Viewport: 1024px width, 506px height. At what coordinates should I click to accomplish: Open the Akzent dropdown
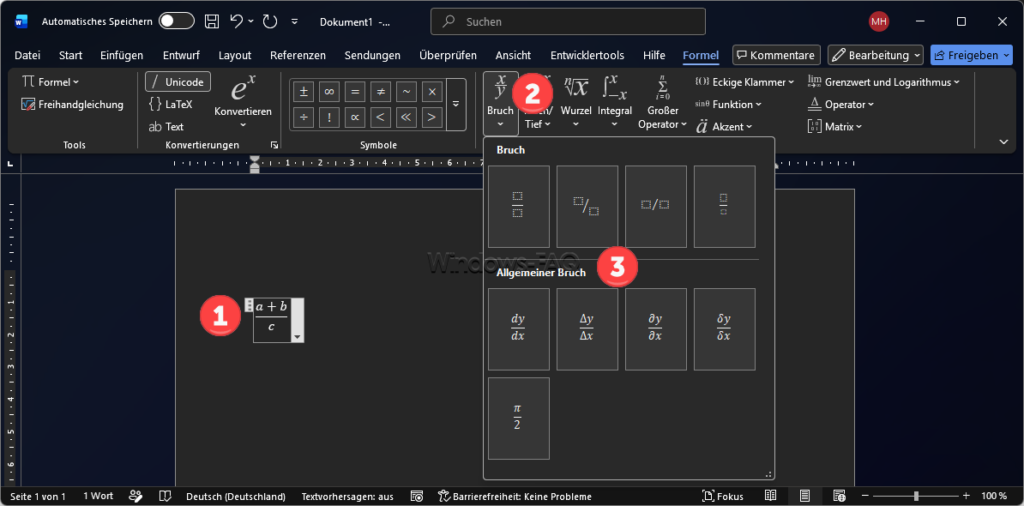[725, 127]
